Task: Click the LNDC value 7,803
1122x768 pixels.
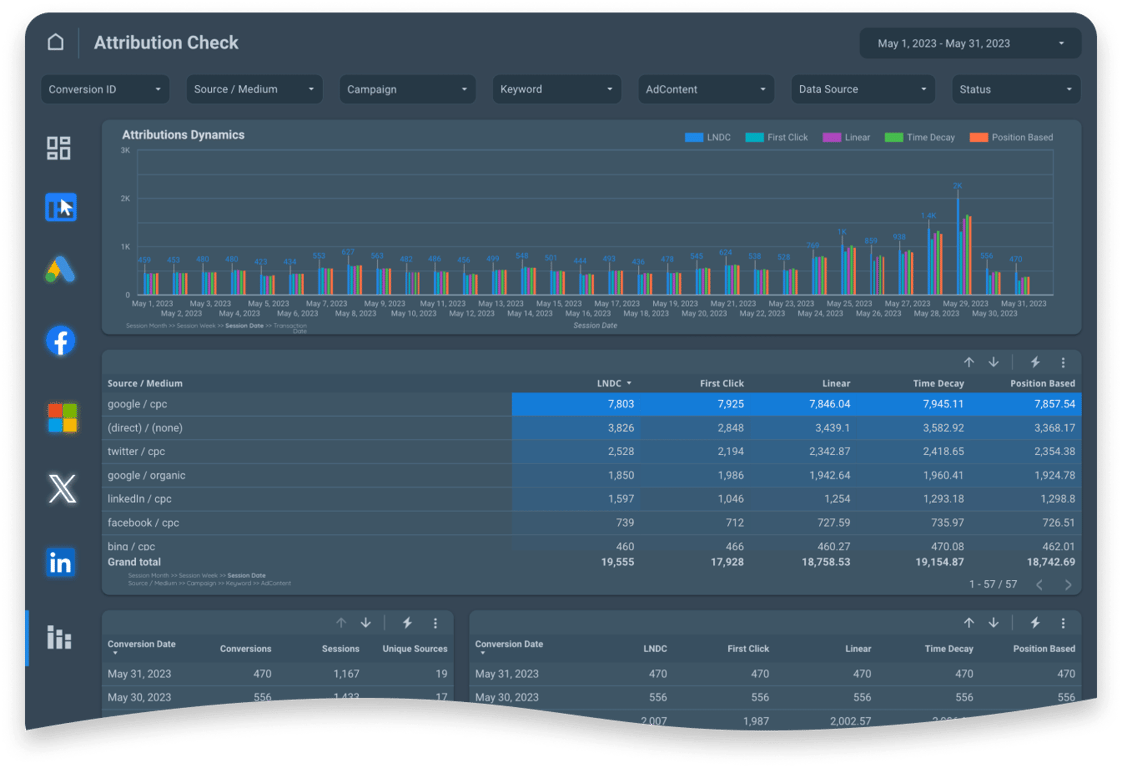Action: click(x=620, y=404)
